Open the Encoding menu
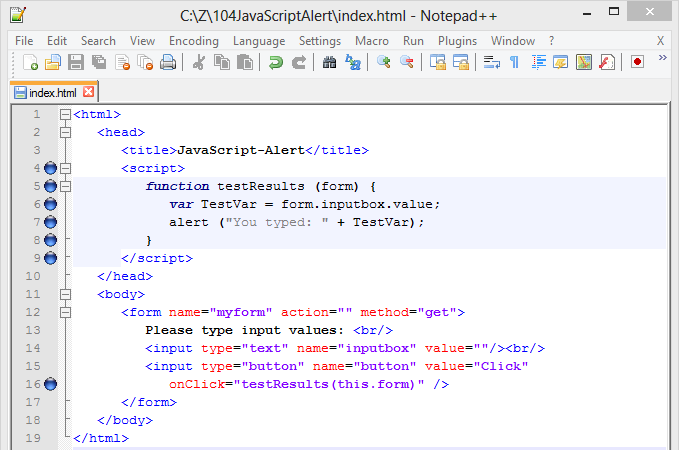 pos(193,41)
